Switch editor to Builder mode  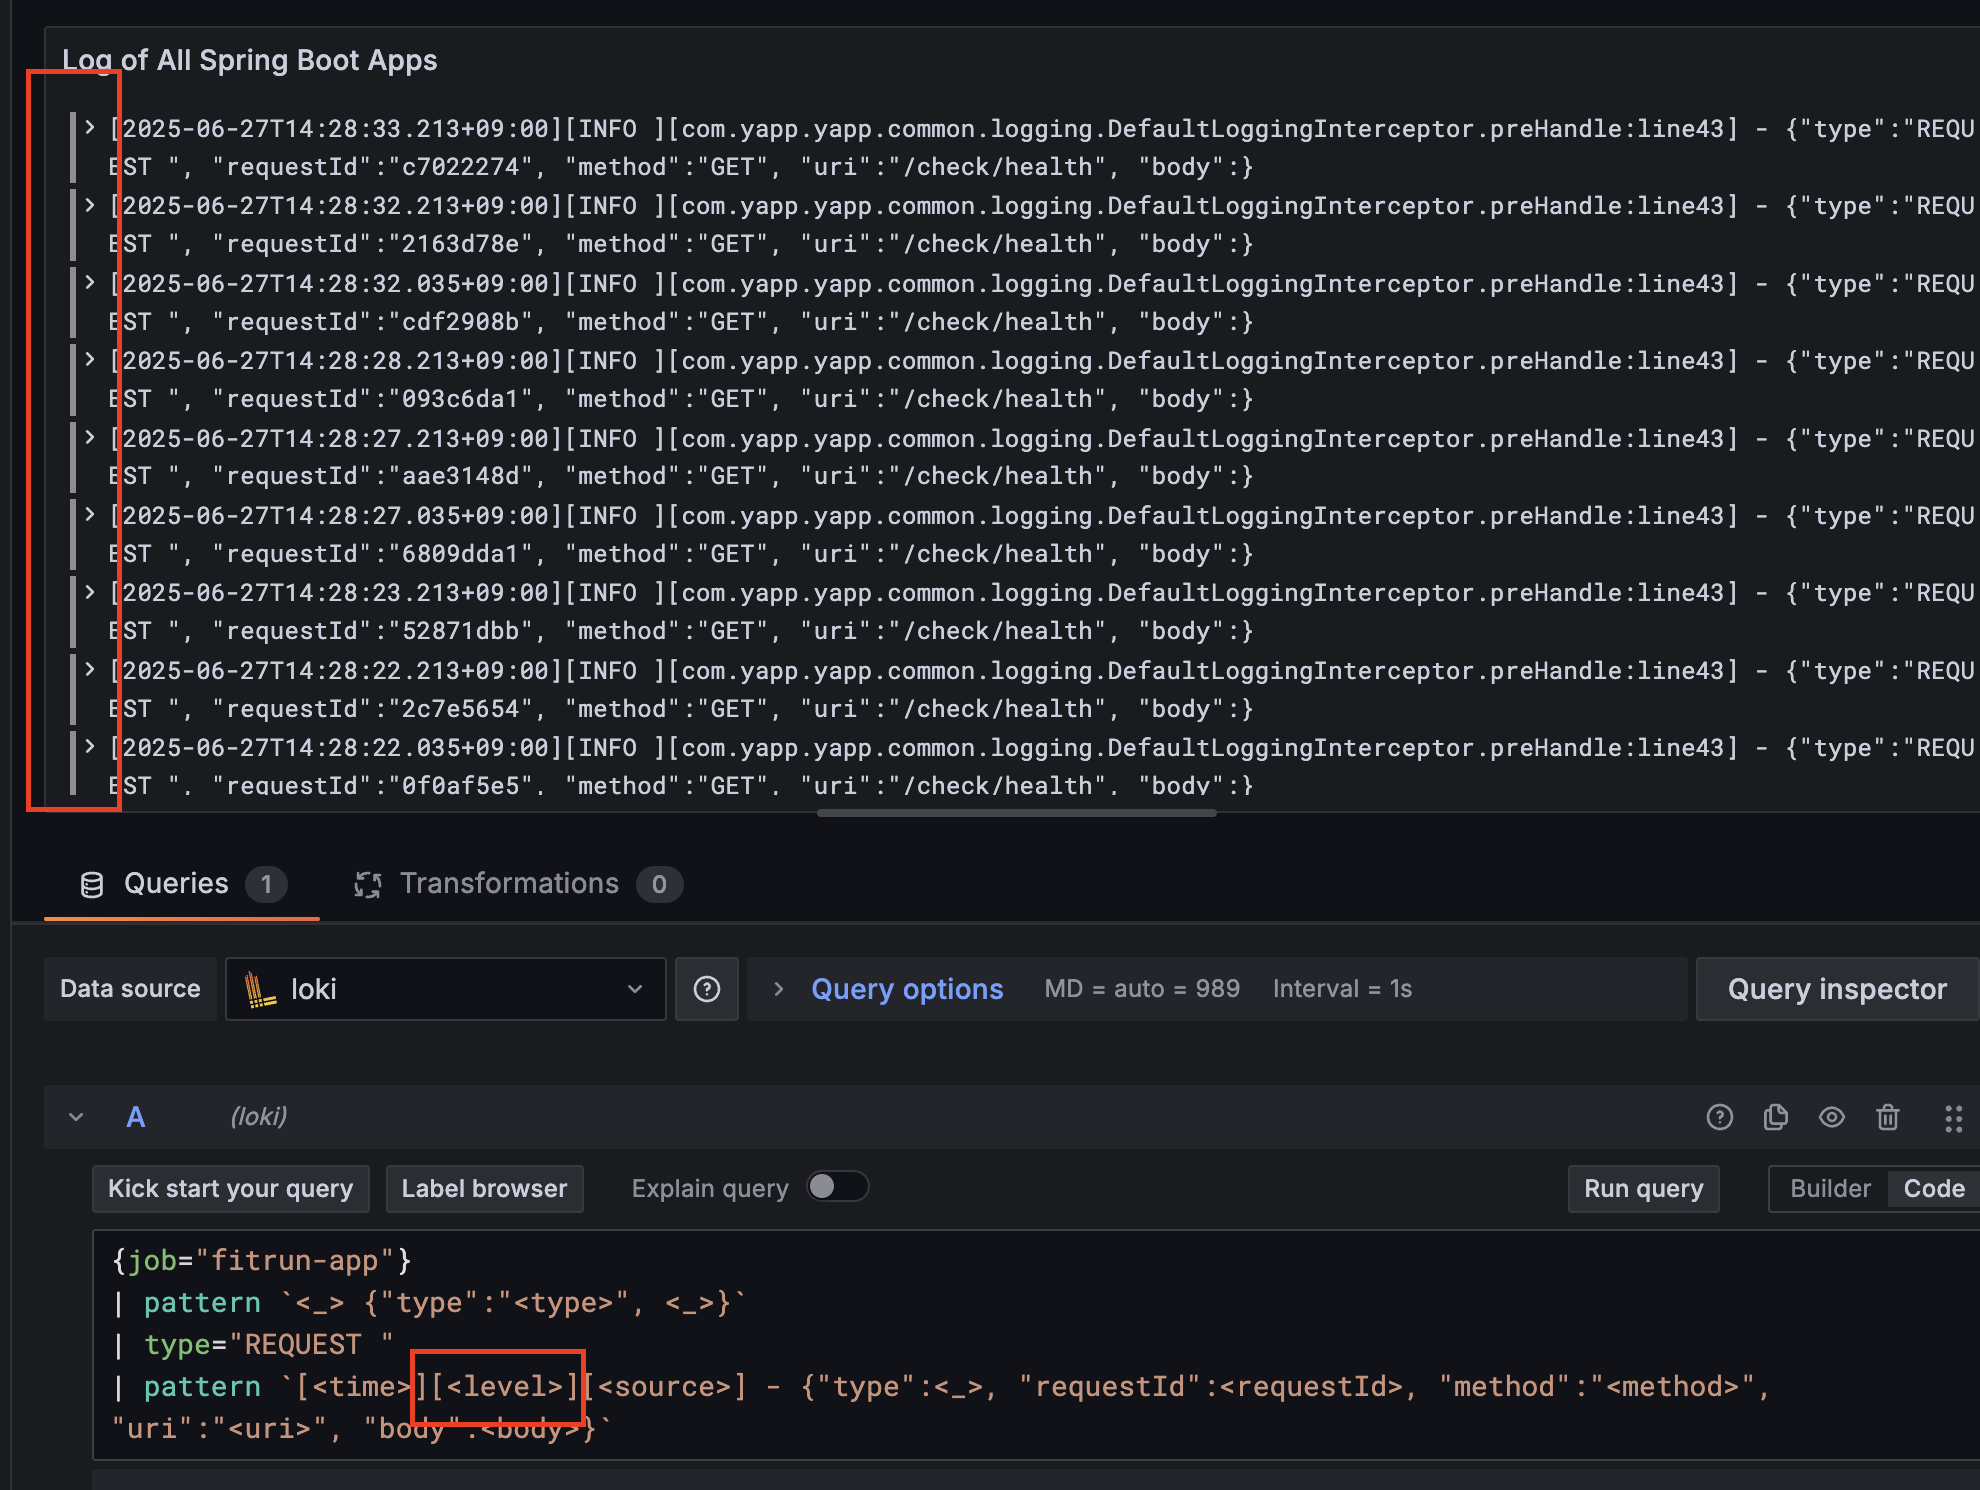tap(1830, 1189)
